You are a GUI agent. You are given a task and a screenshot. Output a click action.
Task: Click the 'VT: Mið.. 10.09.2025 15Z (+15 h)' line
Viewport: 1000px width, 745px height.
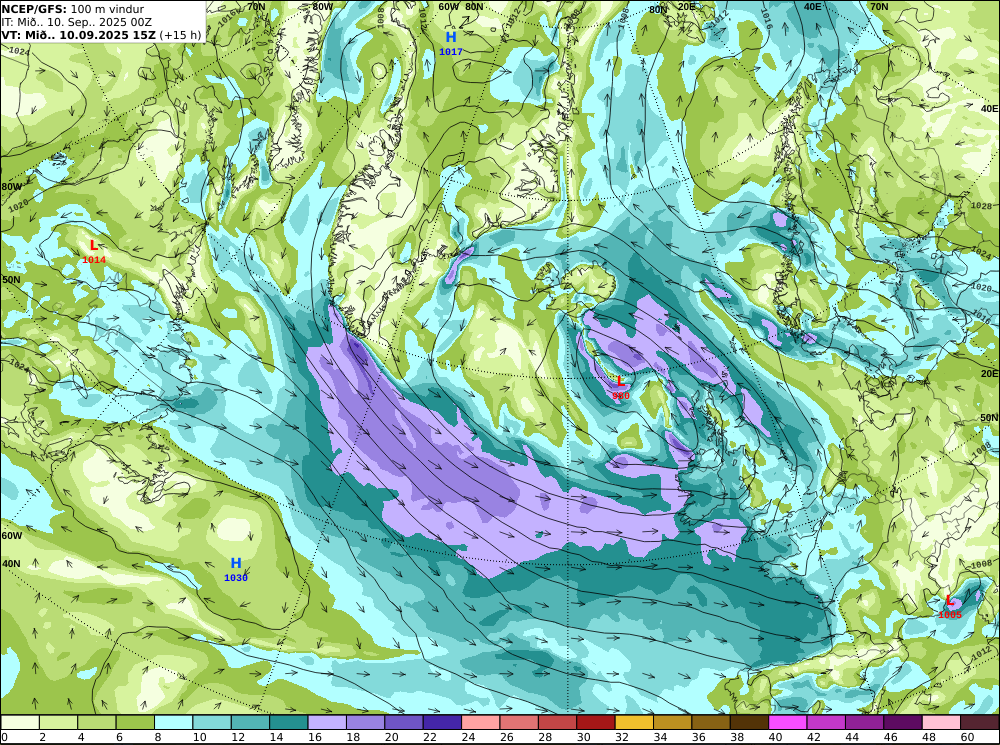coord(102,34)
